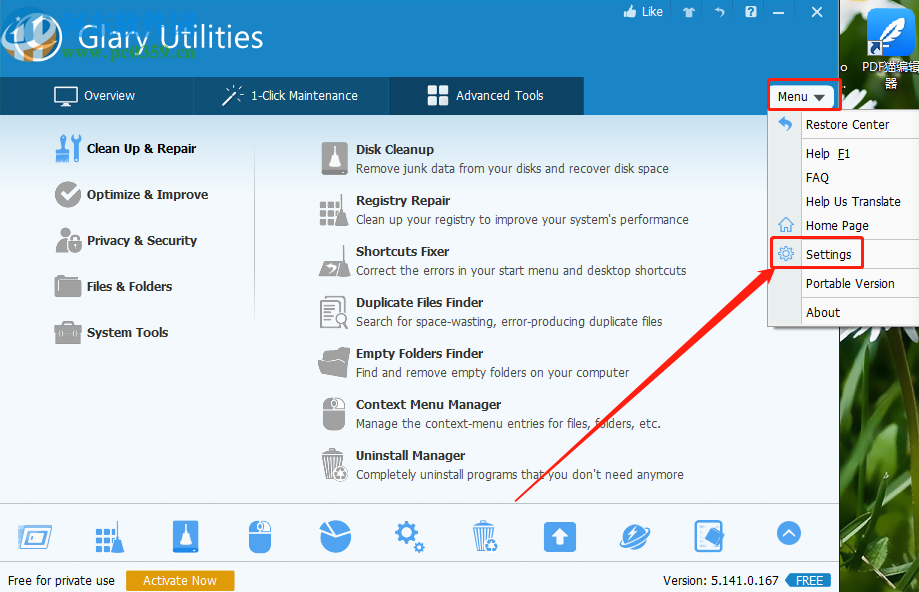The image size is (919, 592).
Task: Click the Optimize & Improve checkmark icon
Action: (x=68, y=195)
